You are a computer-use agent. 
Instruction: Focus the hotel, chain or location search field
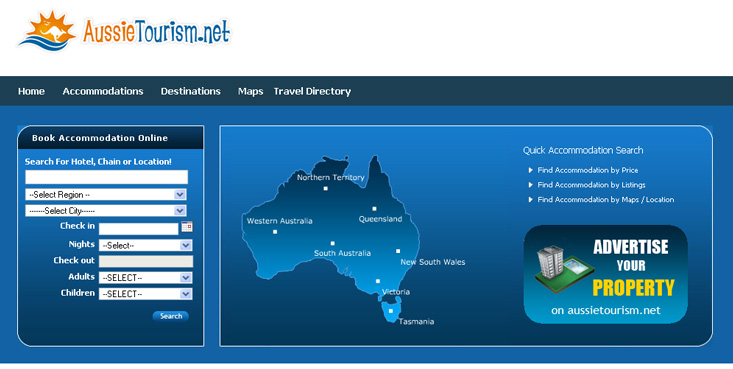(107, 177)
